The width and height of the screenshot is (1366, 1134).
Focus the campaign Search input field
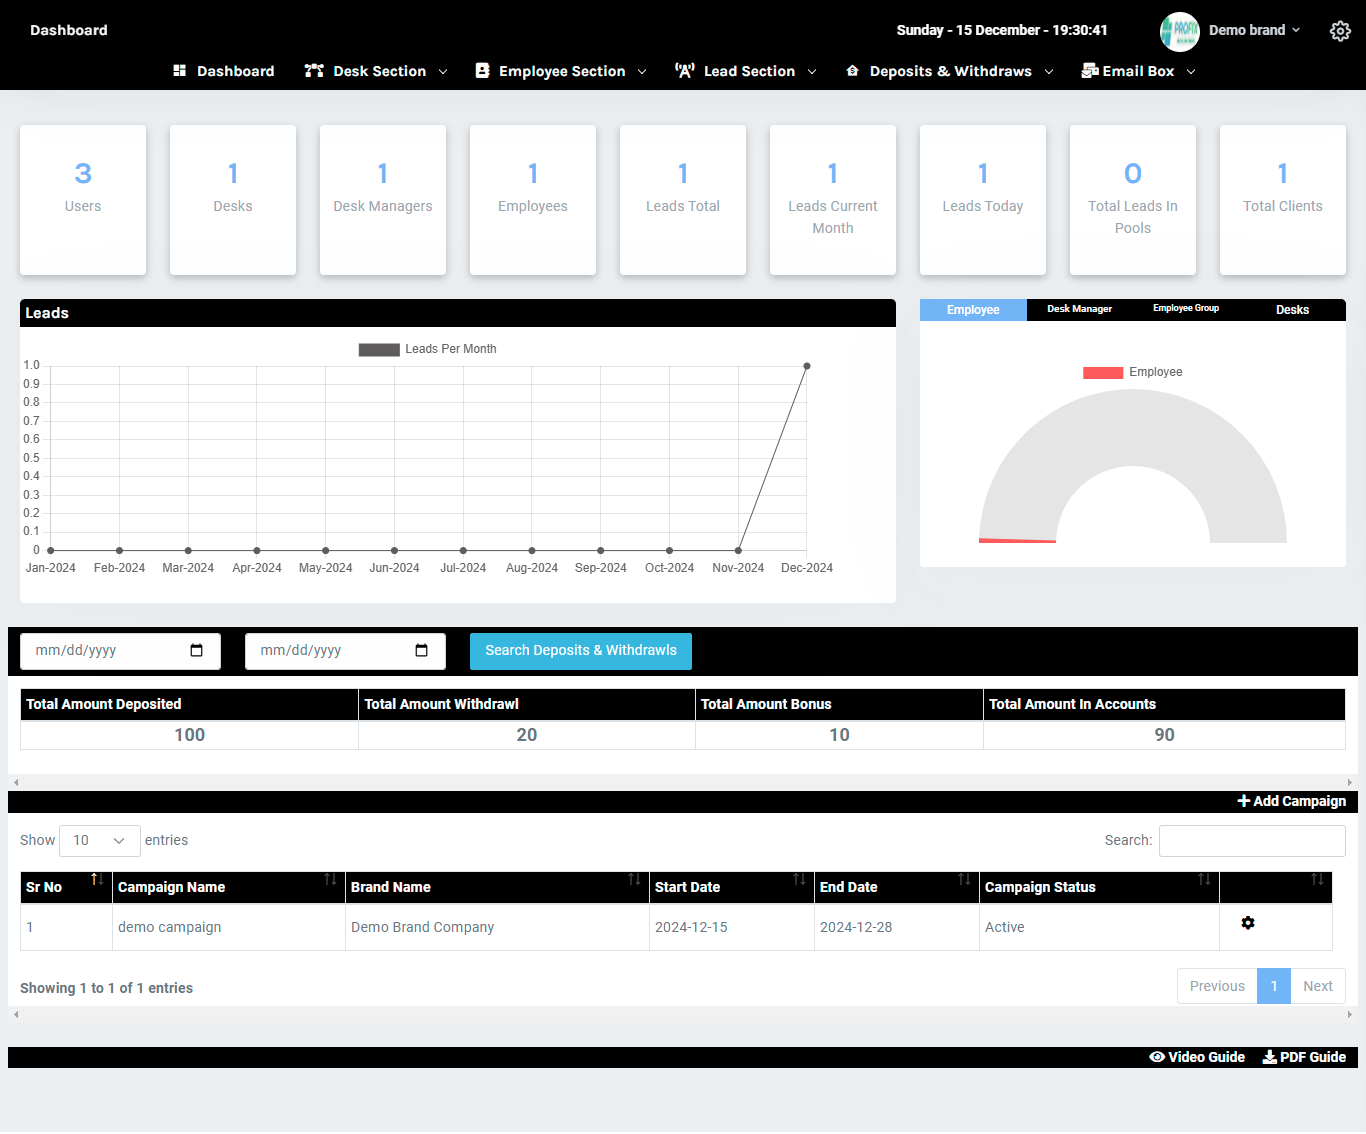pyautogui.click(x=1251, y=841)
